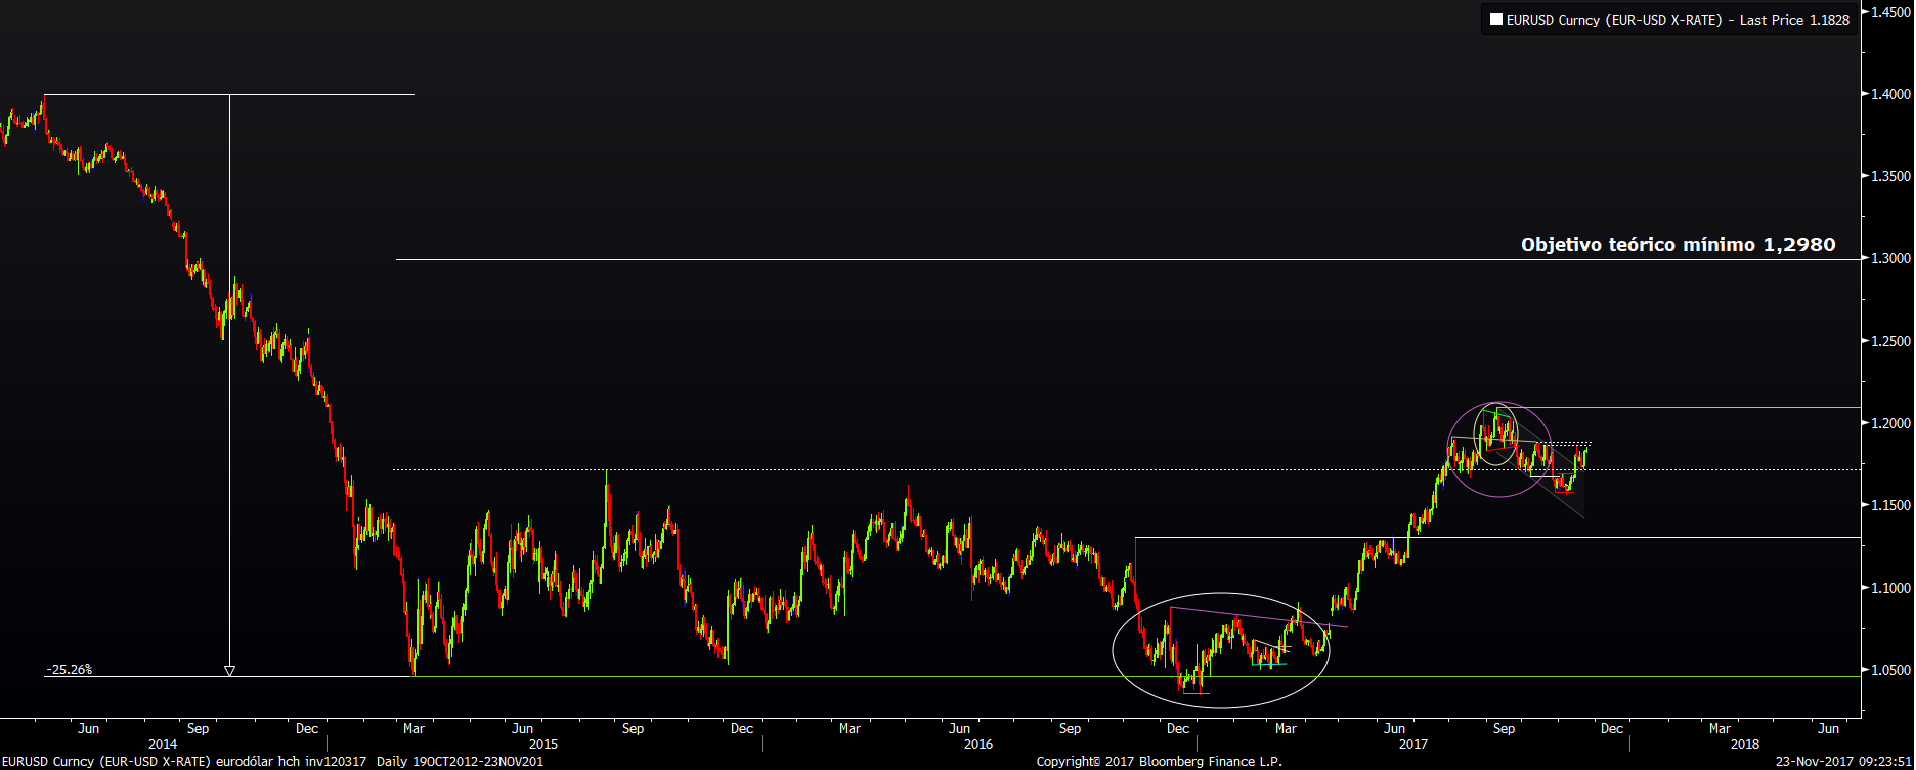
Task: Select the 2018 year label on the time axis
Action: click(x=1745, y=744)
